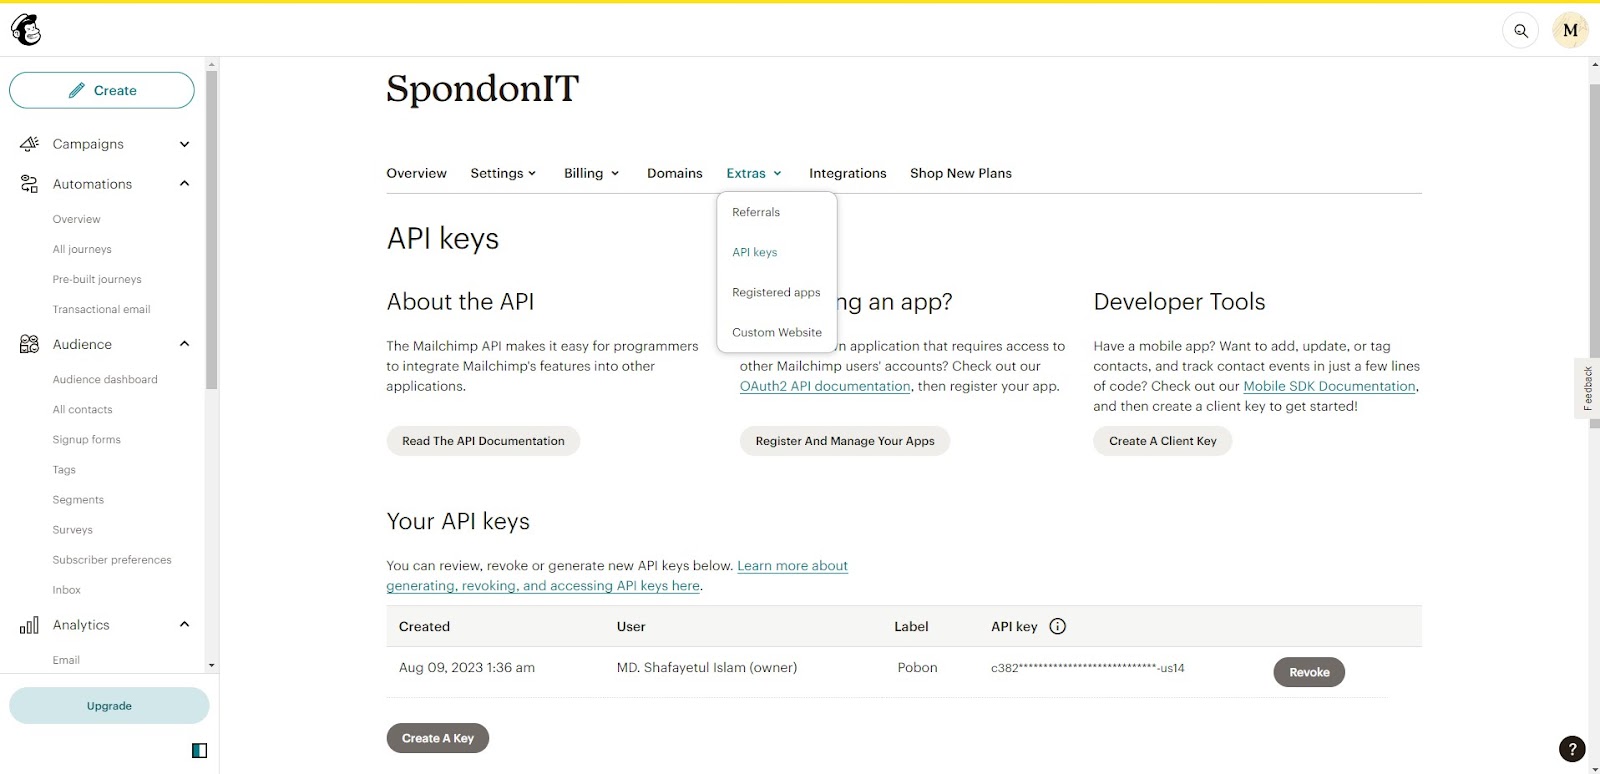Open the Billing dropdown tab
Image resolution: width=1600 pixels, height=774 pixels.
pyautogui.click(x=591, y=173)
